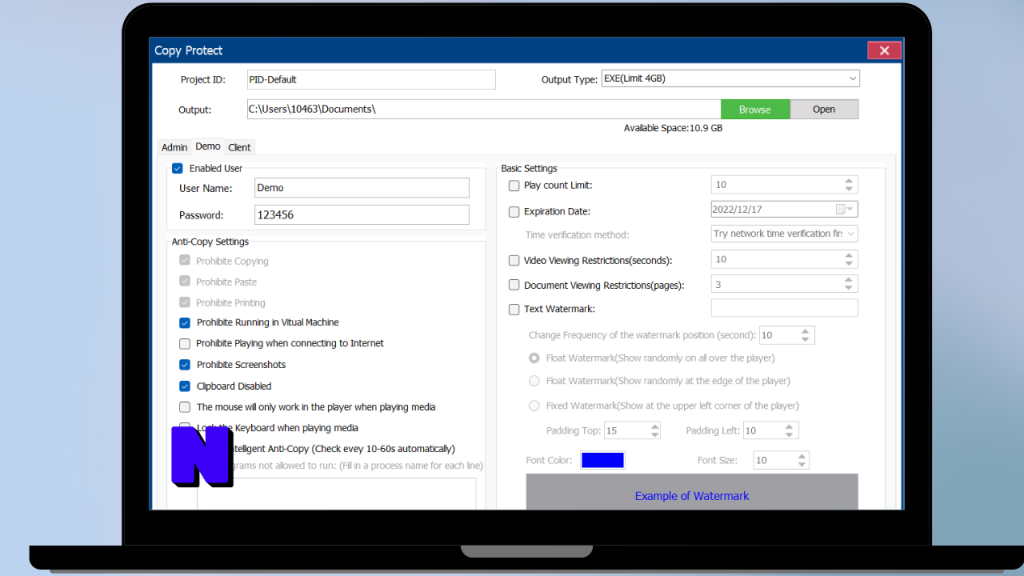
Task: Click the Project ID input field
Action: 371,80
